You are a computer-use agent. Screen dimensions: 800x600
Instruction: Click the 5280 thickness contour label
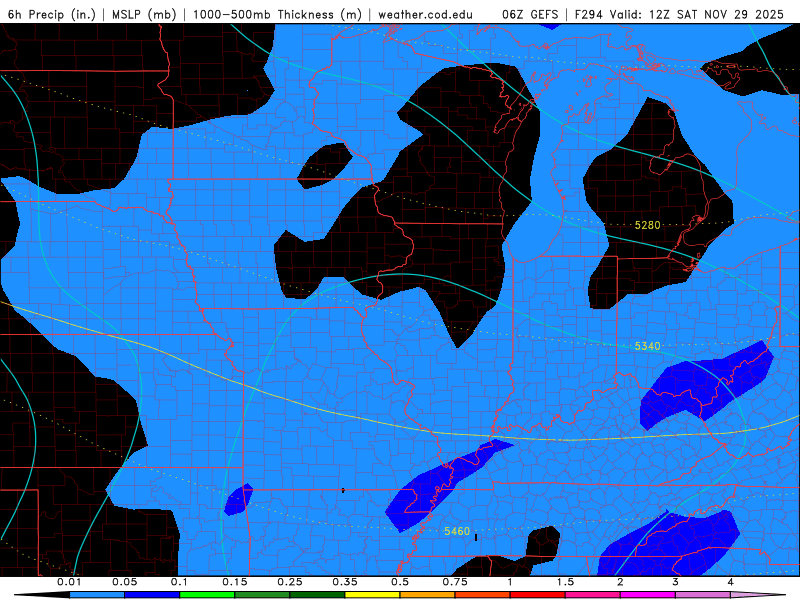tap(647, 225)
